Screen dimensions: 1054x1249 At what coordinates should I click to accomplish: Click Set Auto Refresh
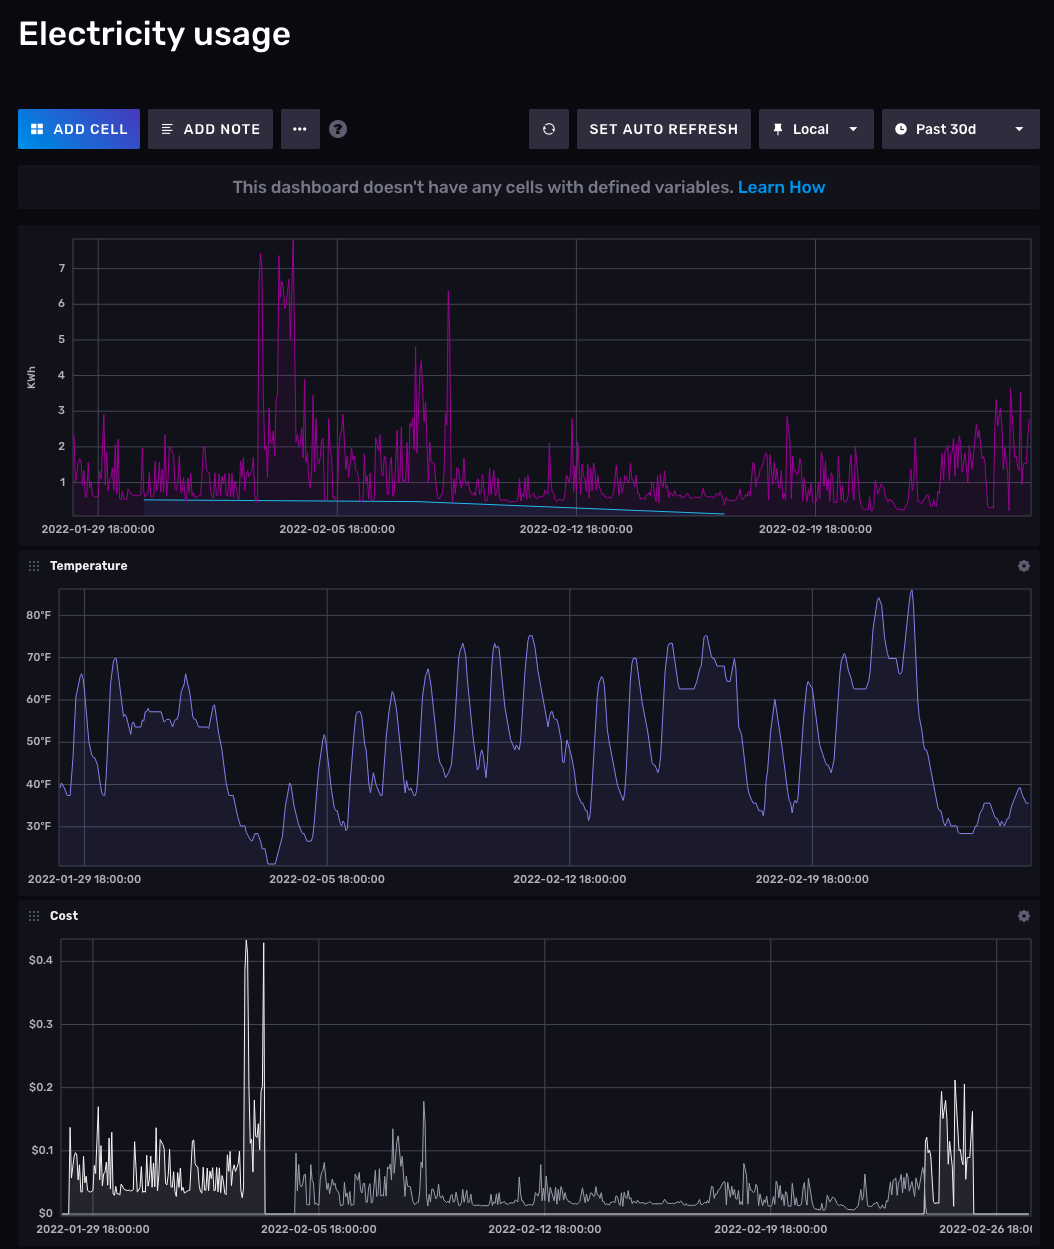664,129
